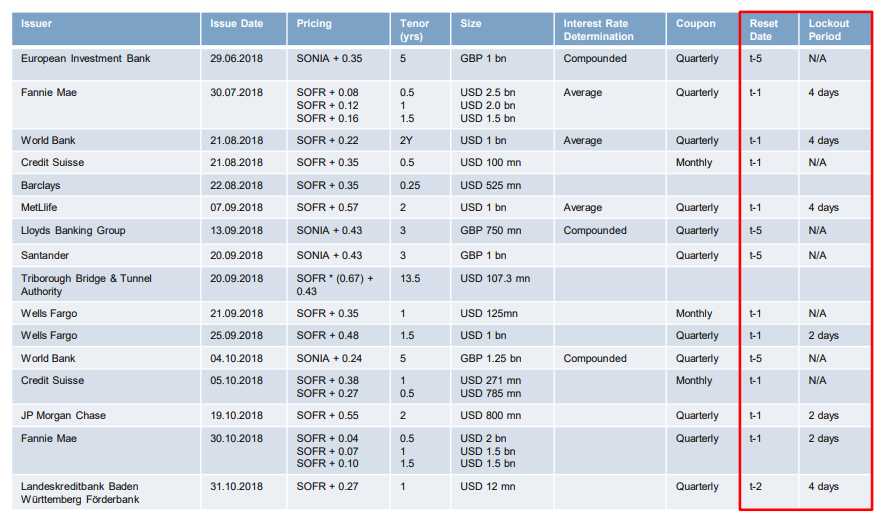Select the pricing SOFR + 0.08
884x517 pixels.
(328, 92)
